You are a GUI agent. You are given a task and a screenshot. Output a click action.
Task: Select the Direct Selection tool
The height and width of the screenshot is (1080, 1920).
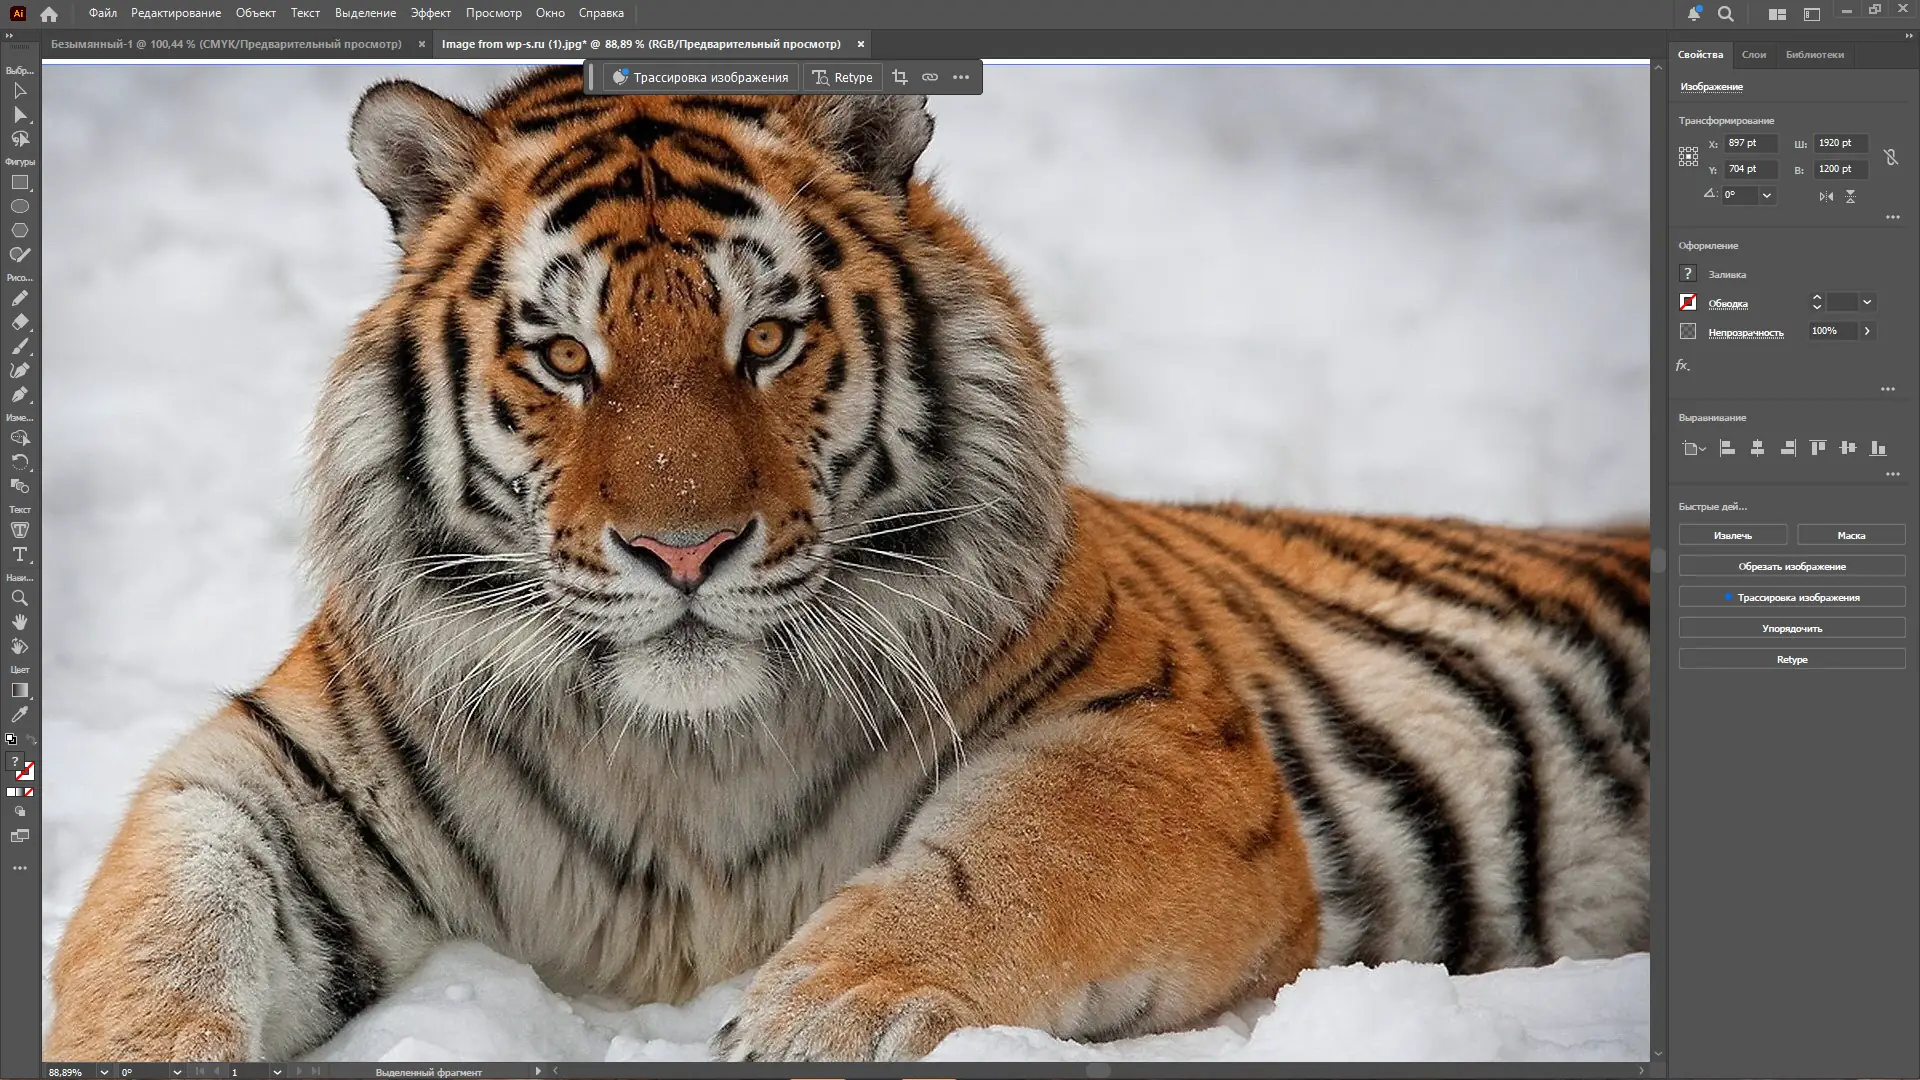[20, 115]
